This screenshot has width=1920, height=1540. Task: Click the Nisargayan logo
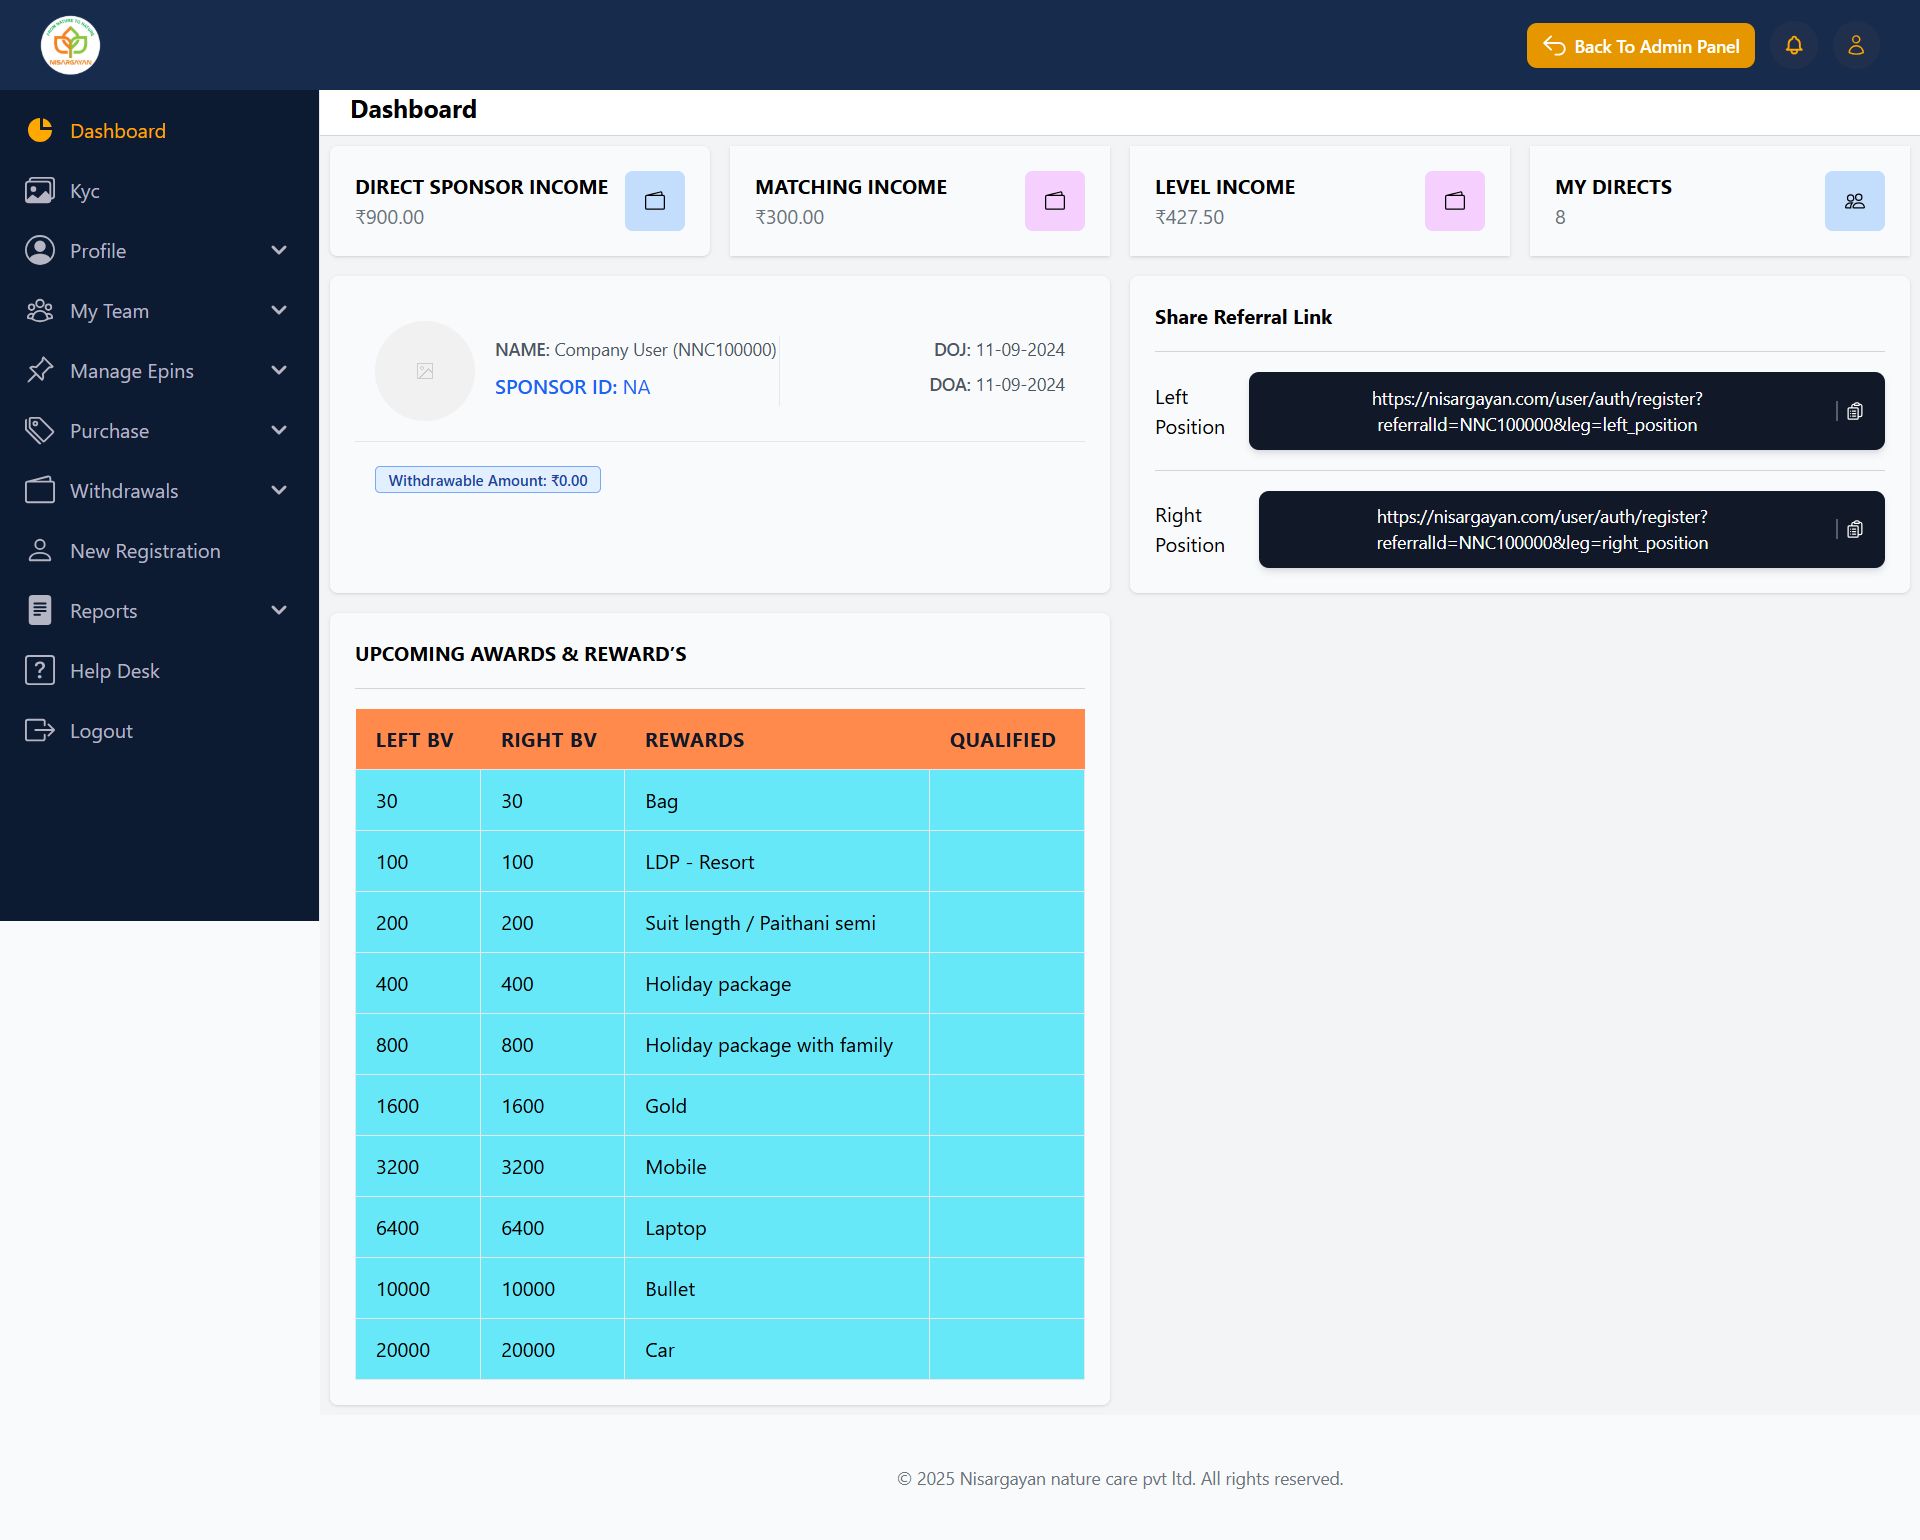tap(70, 45)
